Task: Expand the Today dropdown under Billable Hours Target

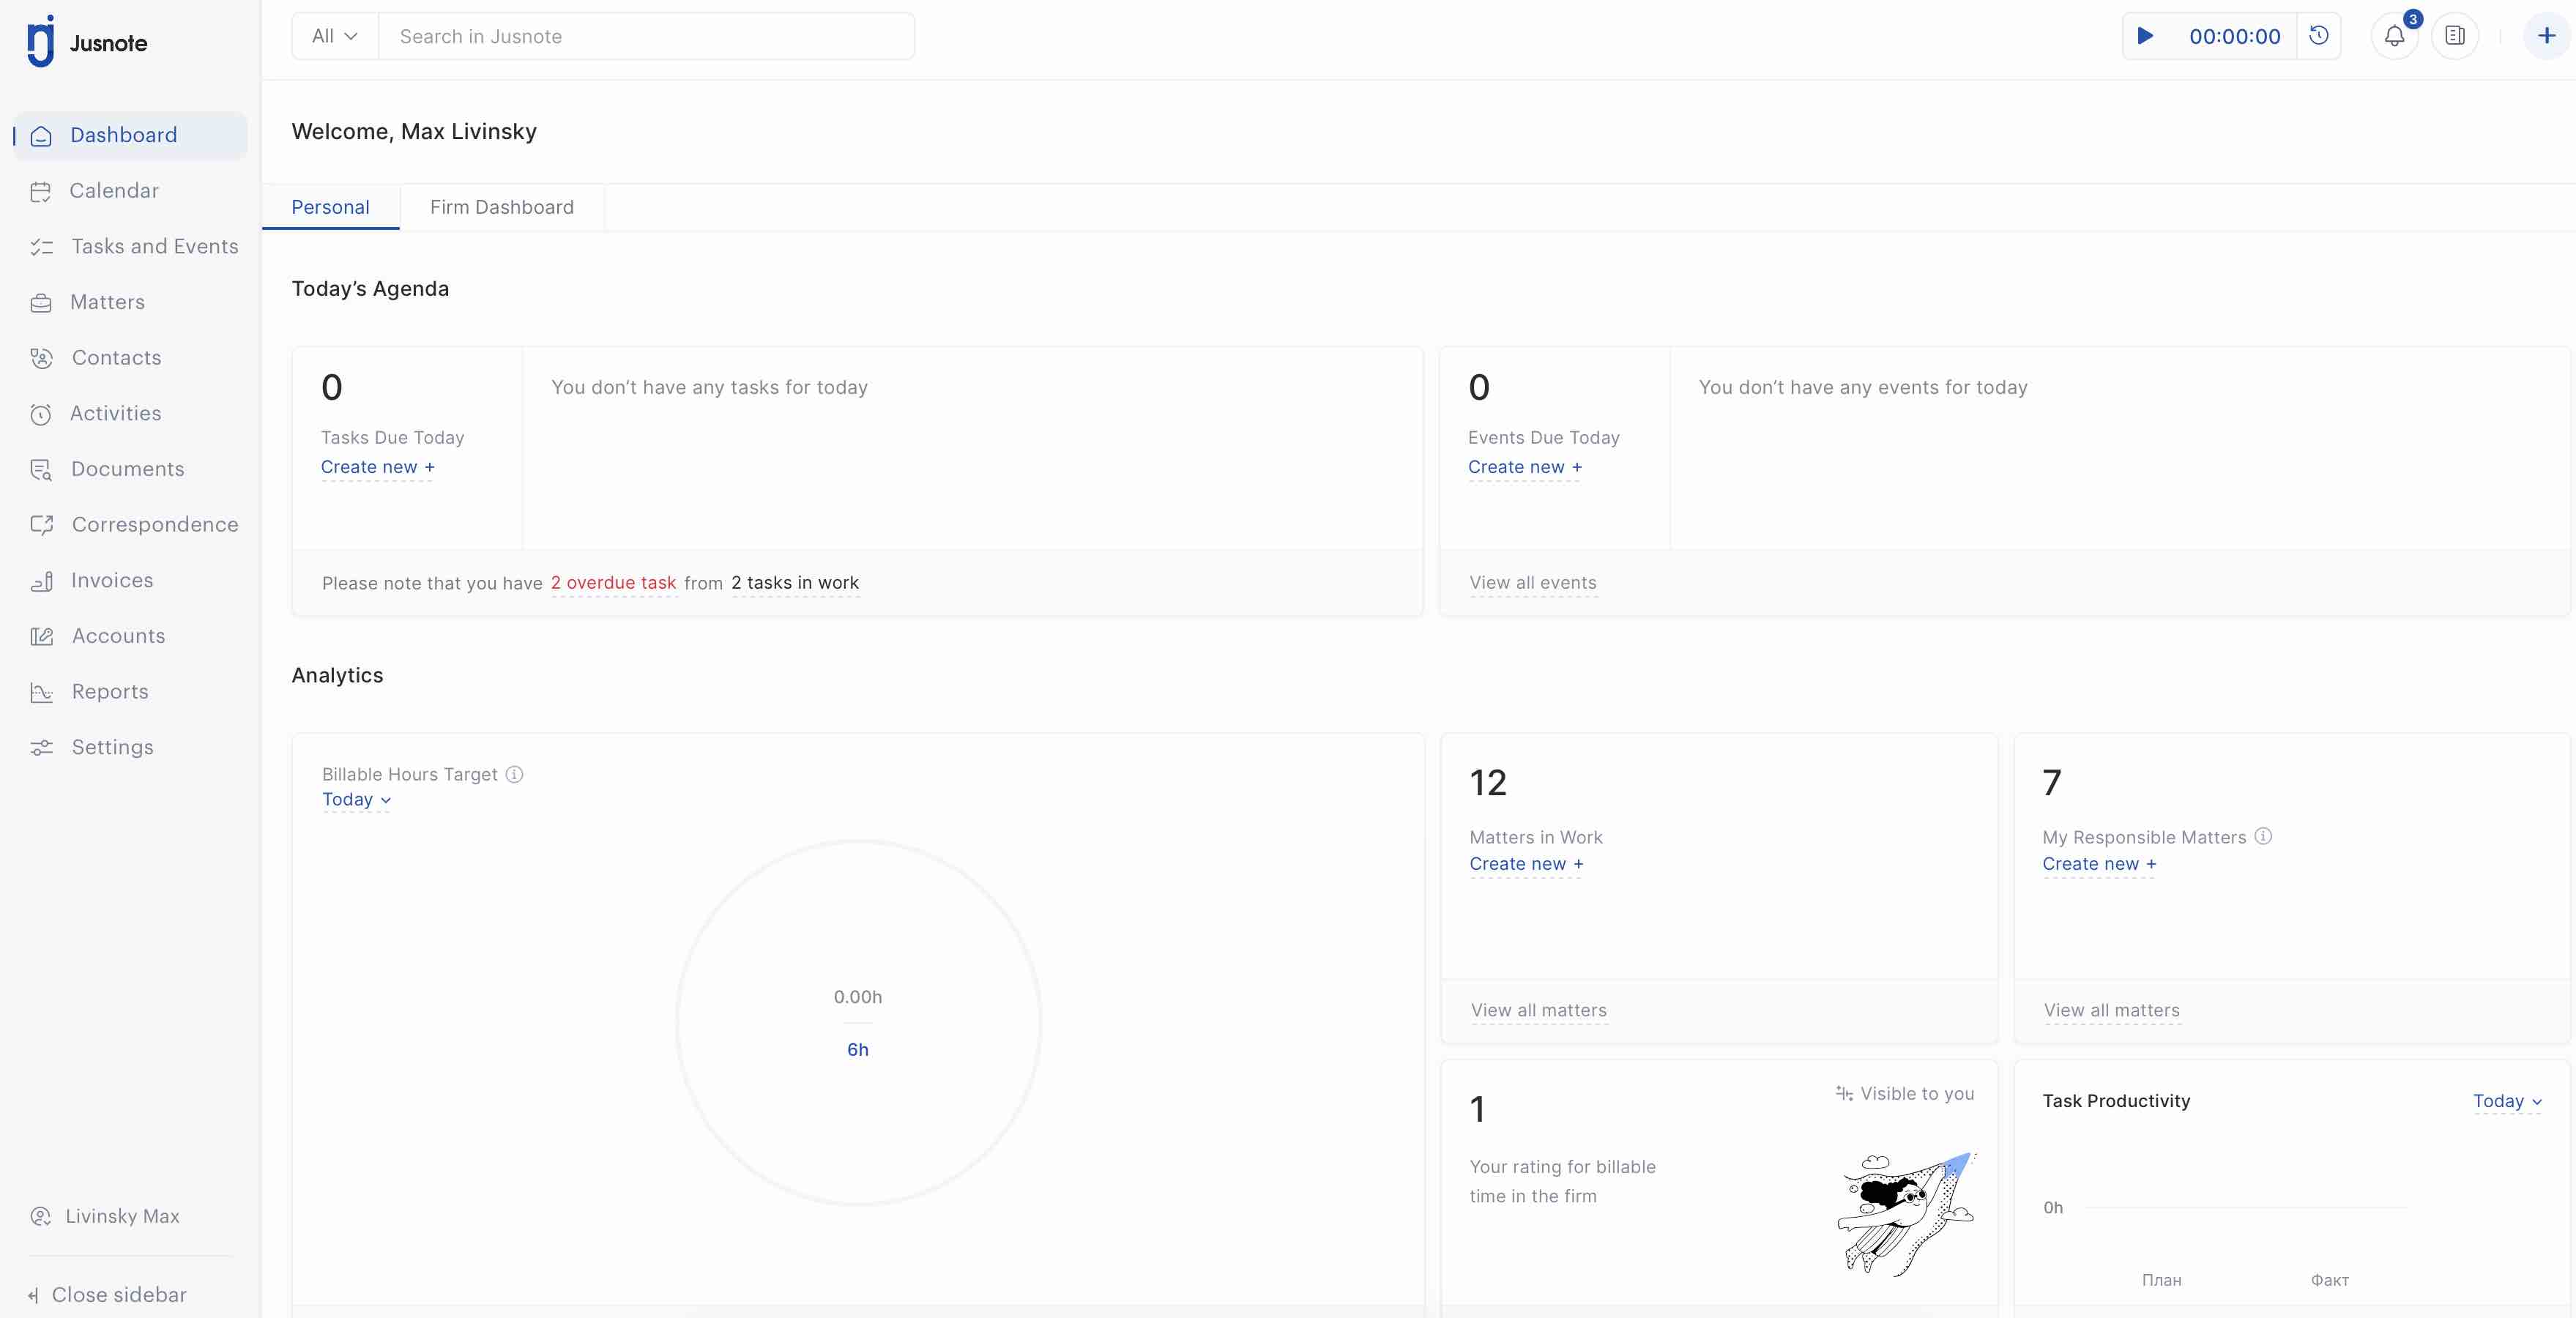Action: [x=355, y=799]
